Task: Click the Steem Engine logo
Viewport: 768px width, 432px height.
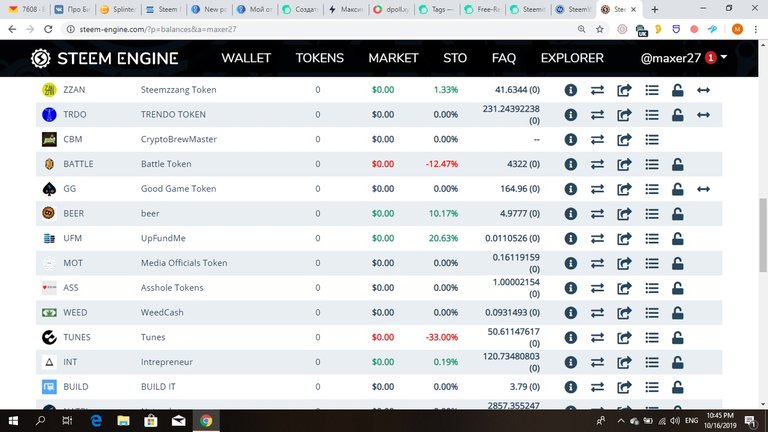Action: pos(104,58)
